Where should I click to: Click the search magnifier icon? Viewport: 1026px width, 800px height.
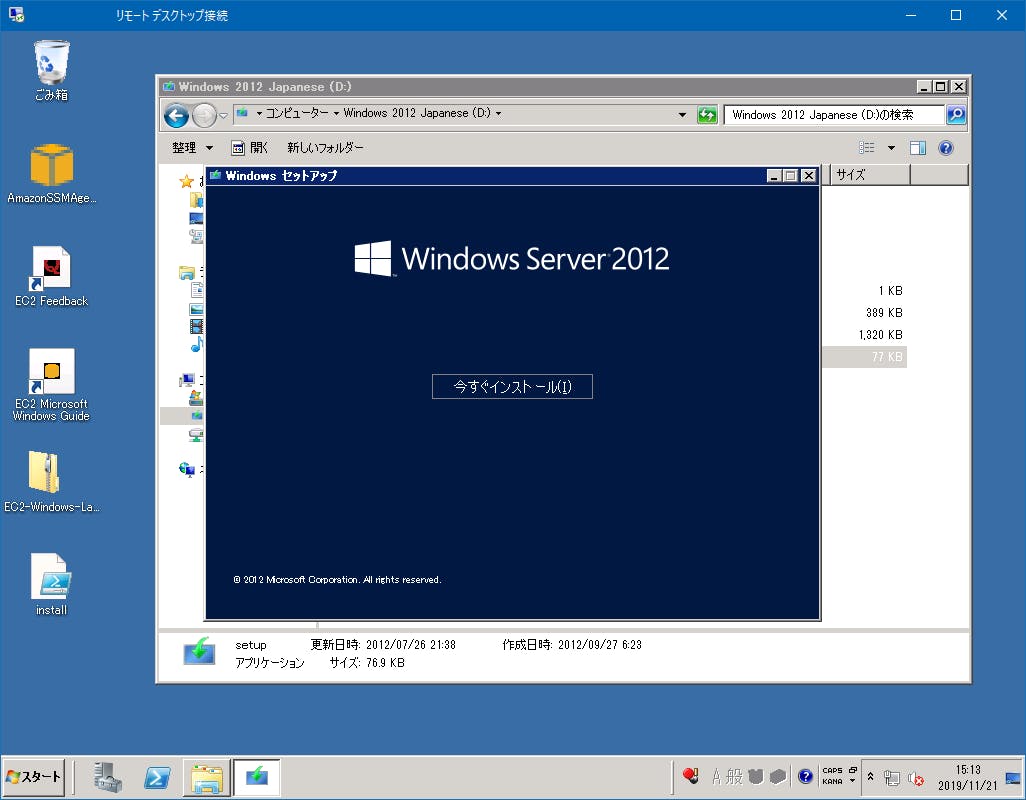[956, 115]
